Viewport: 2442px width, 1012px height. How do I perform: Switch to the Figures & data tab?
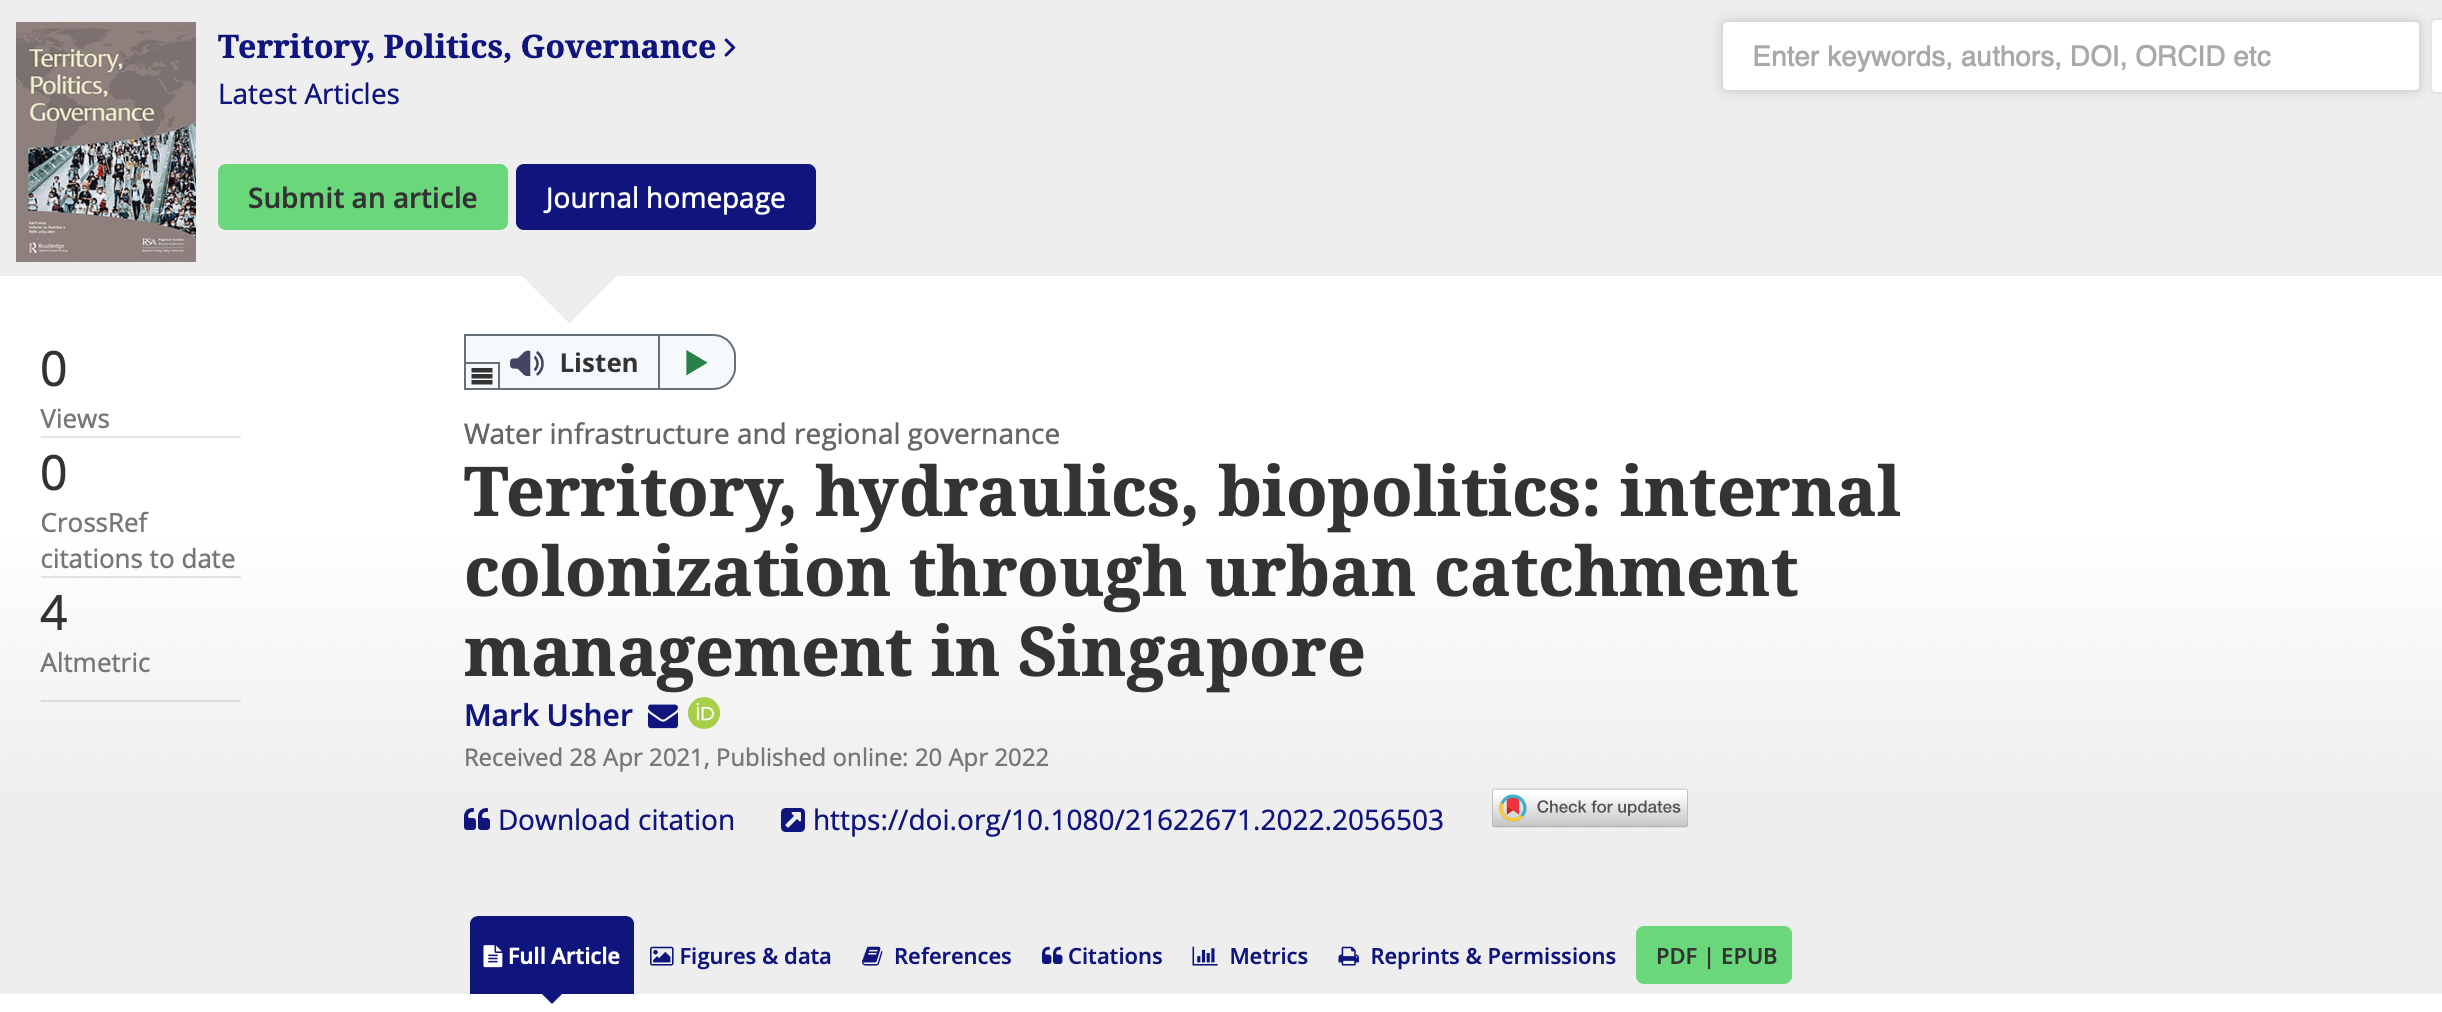pyautogui.click(x=741, y=957)
